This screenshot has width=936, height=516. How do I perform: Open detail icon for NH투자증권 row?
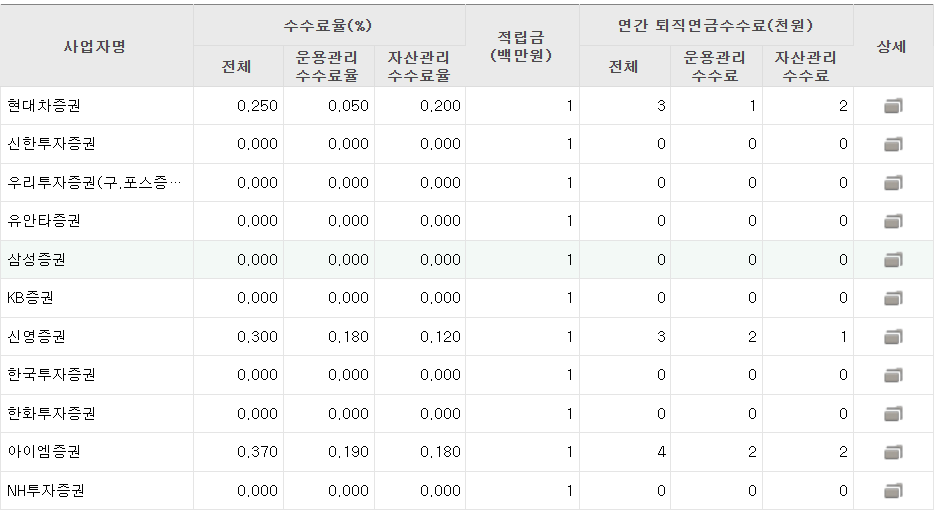point(893,491)
